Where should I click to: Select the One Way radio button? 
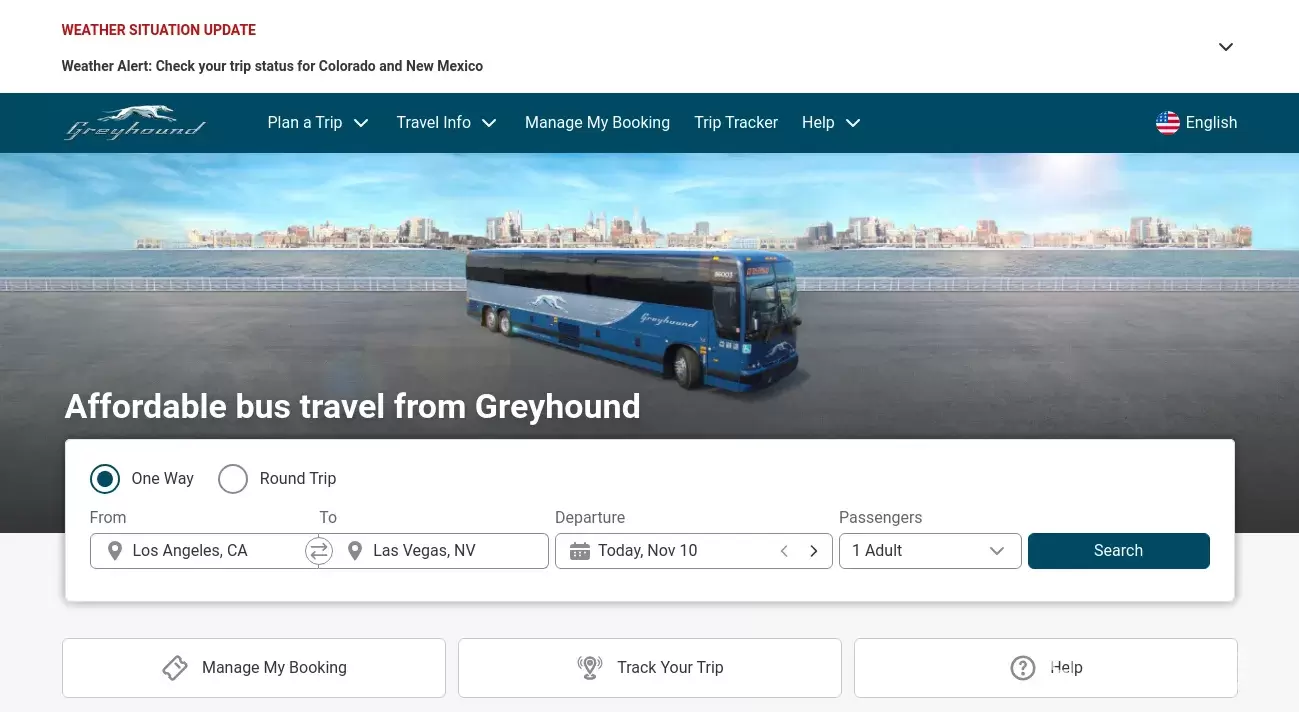(x=105, y=479)
